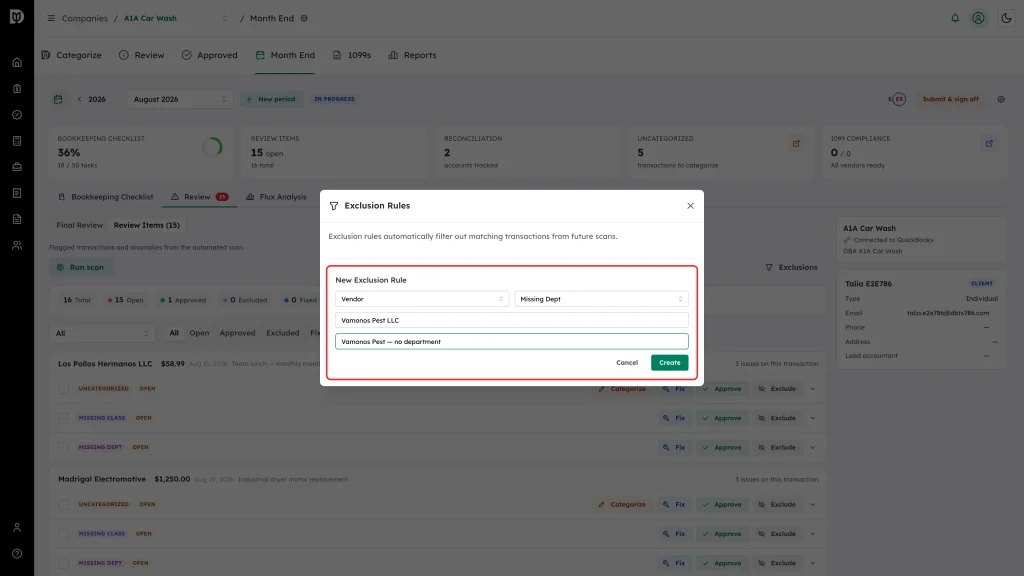This screenshot has width=1024, height=576.
Task: Click the bookkeeping checklist progress ring
Action: [212, 148]
